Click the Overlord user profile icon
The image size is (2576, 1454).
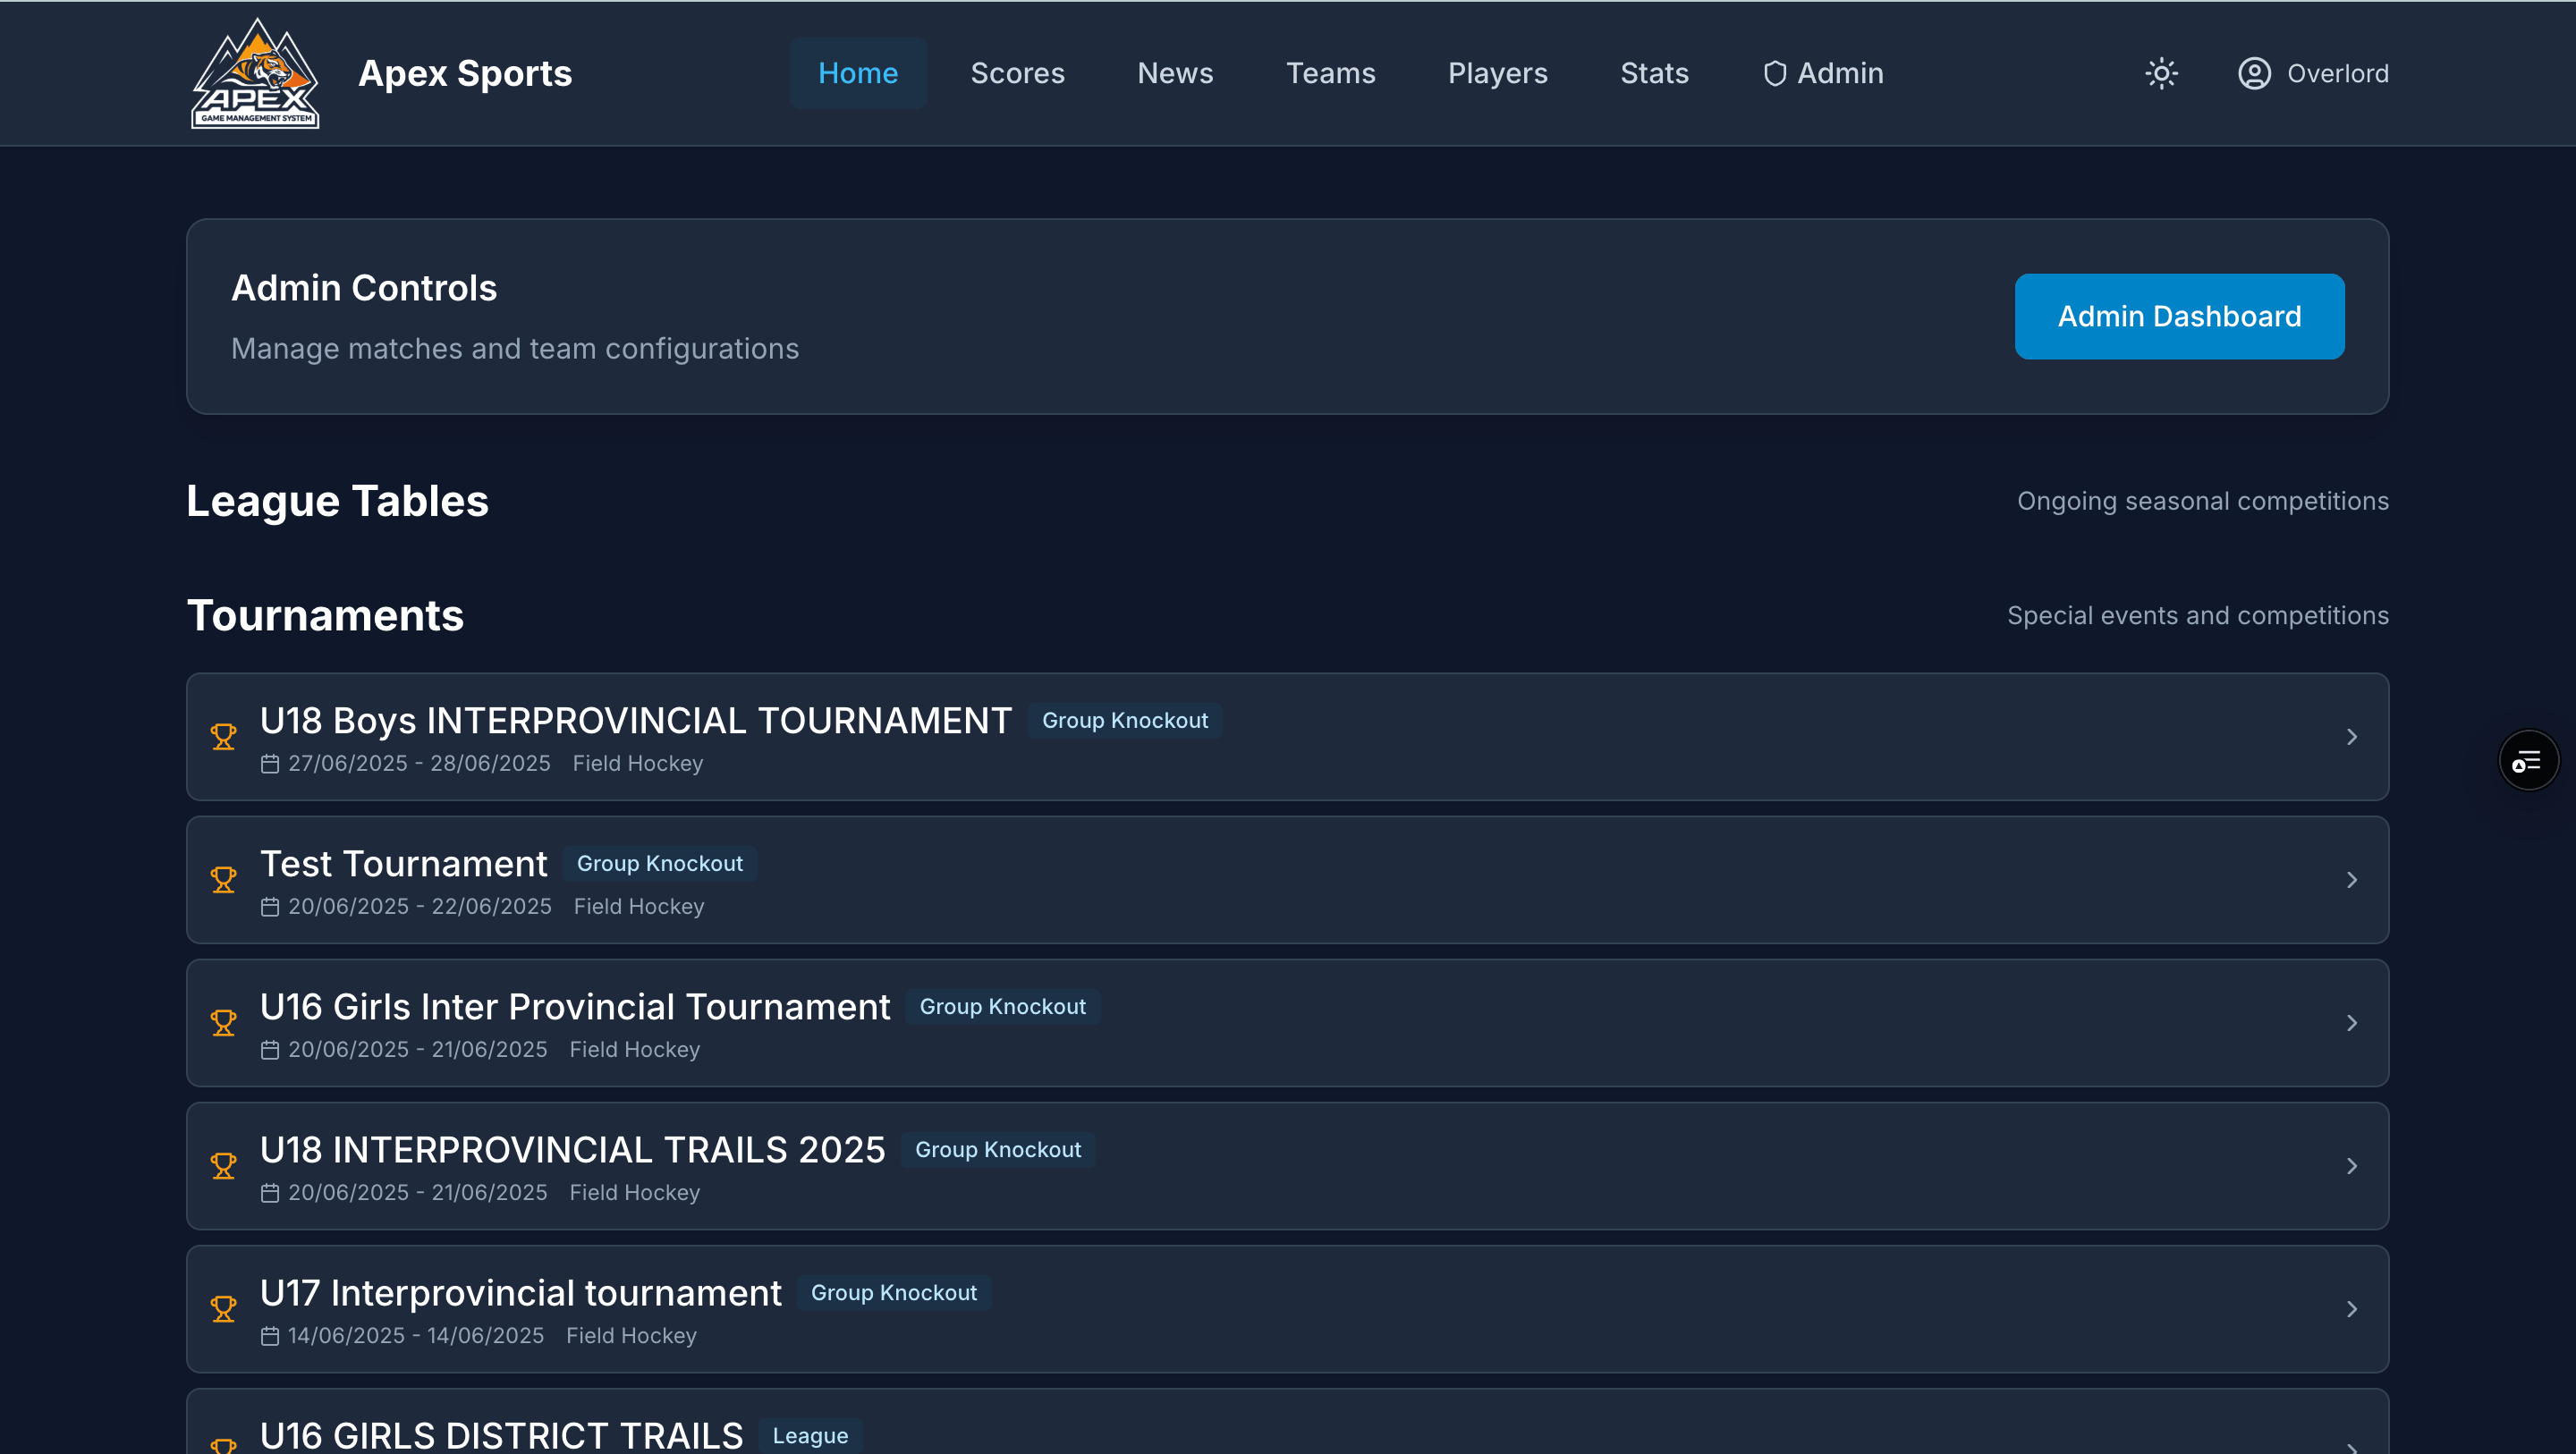[2254, 73]
